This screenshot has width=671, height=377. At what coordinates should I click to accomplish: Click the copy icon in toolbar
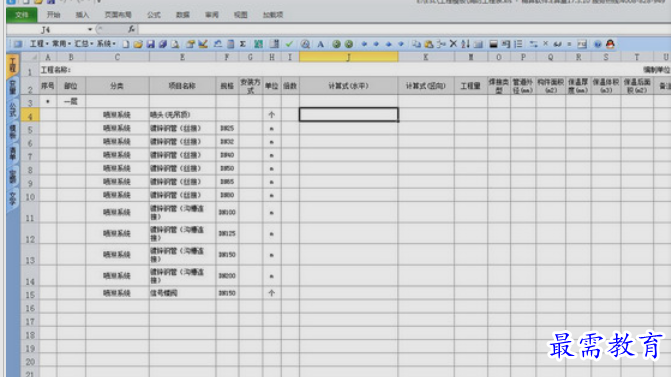416,44
